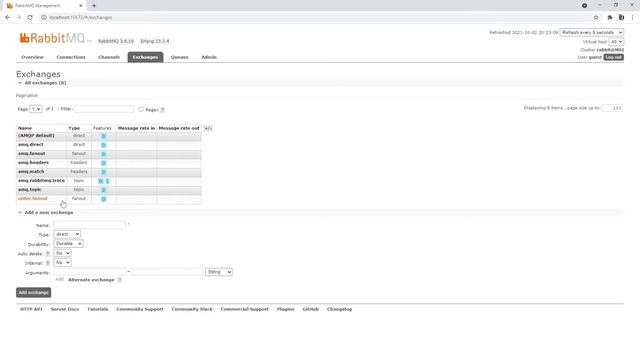This screenshot has height=360, width=640.
Task: Open the amq.direct exchange link
Action: [31, 144]
